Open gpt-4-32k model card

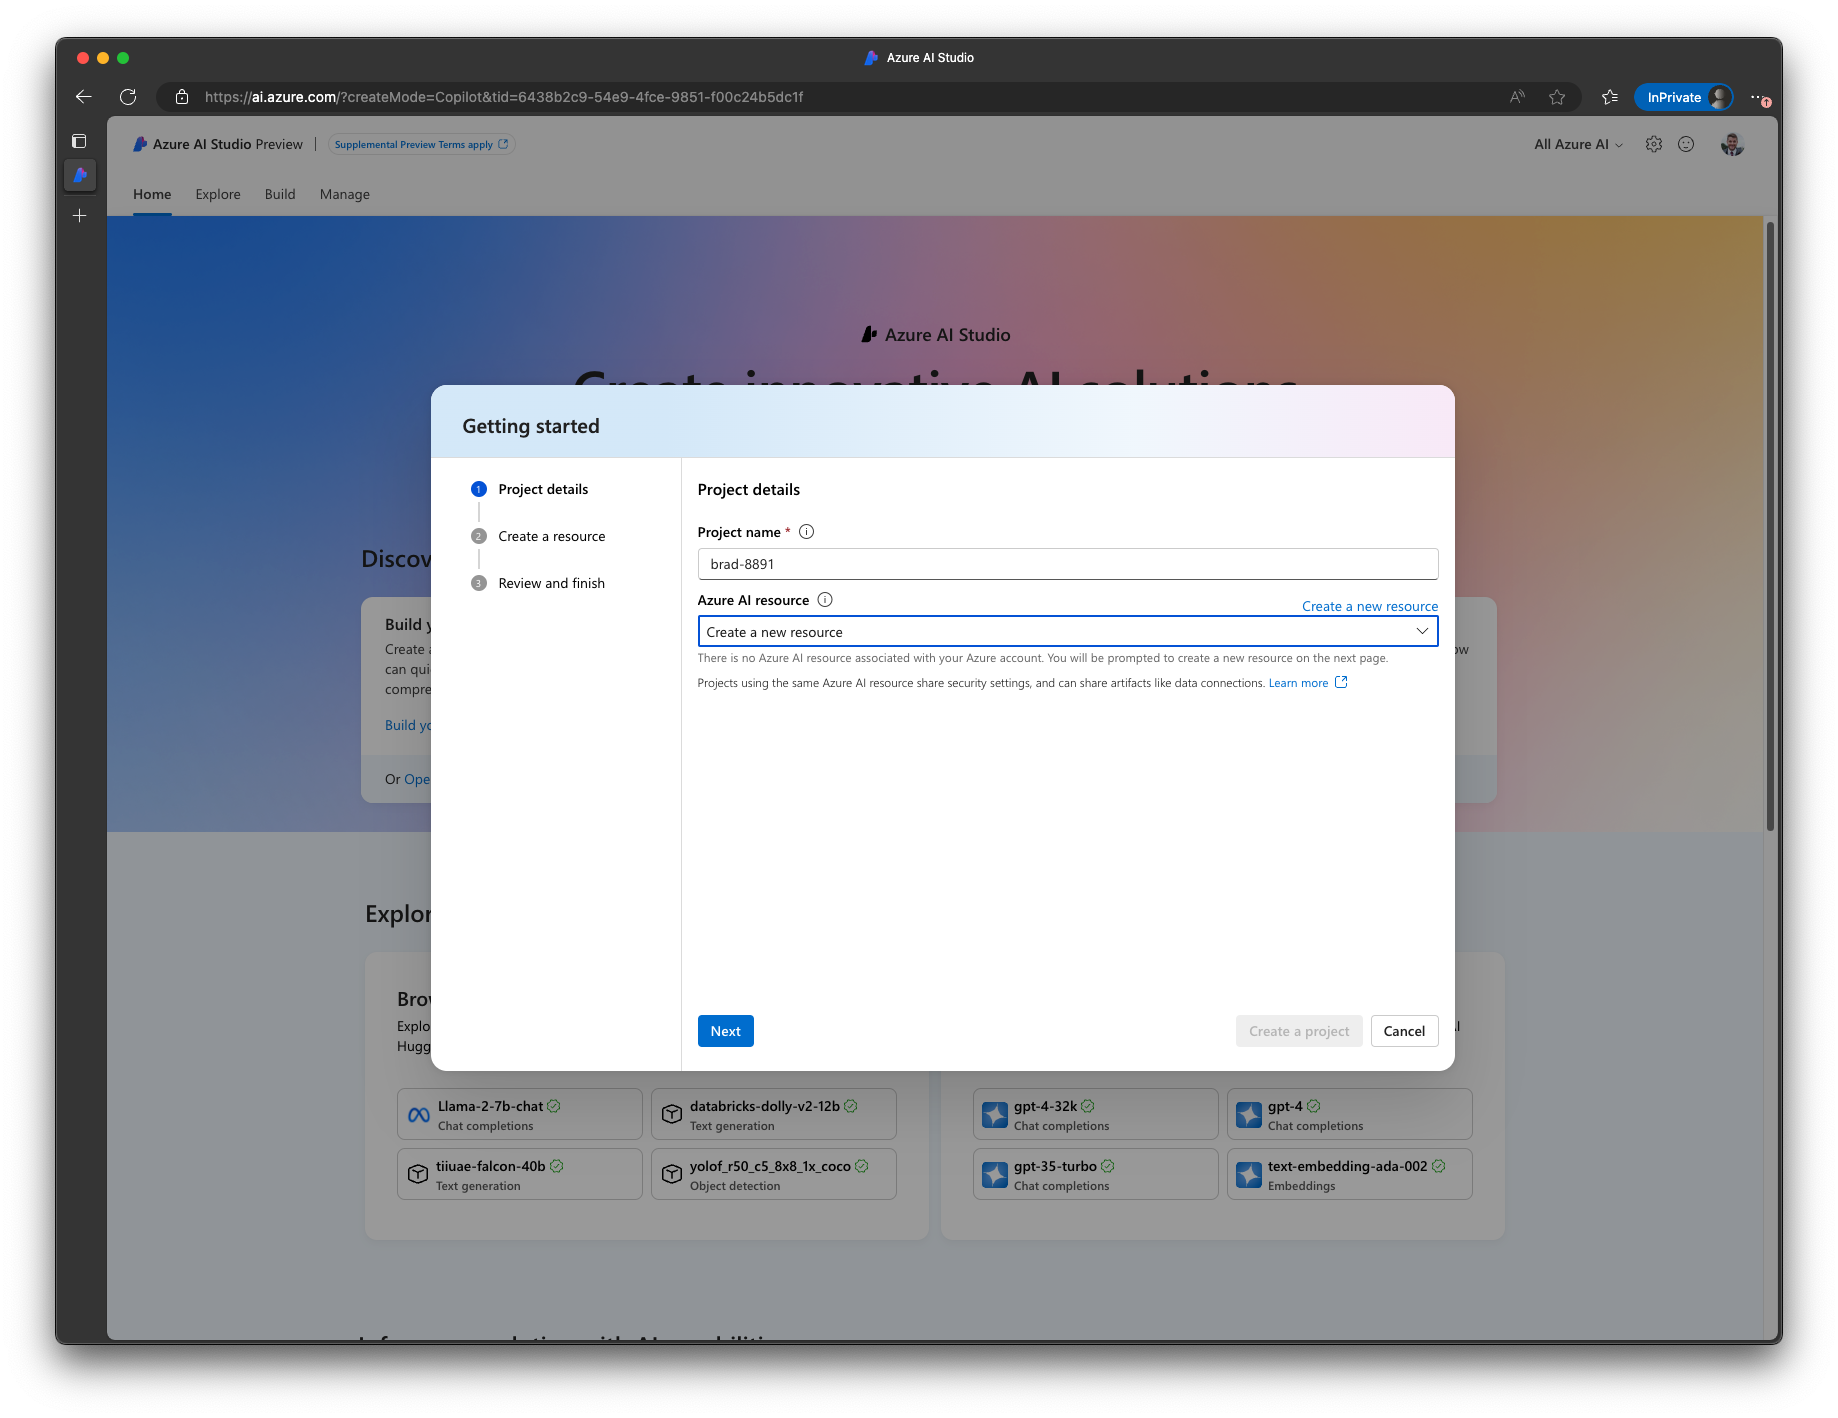pyautogui.click(x=1095, y=1114)
